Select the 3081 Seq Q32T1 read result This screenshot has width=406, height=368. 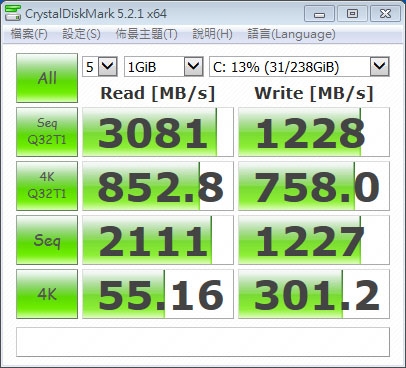tap(158, 132)
